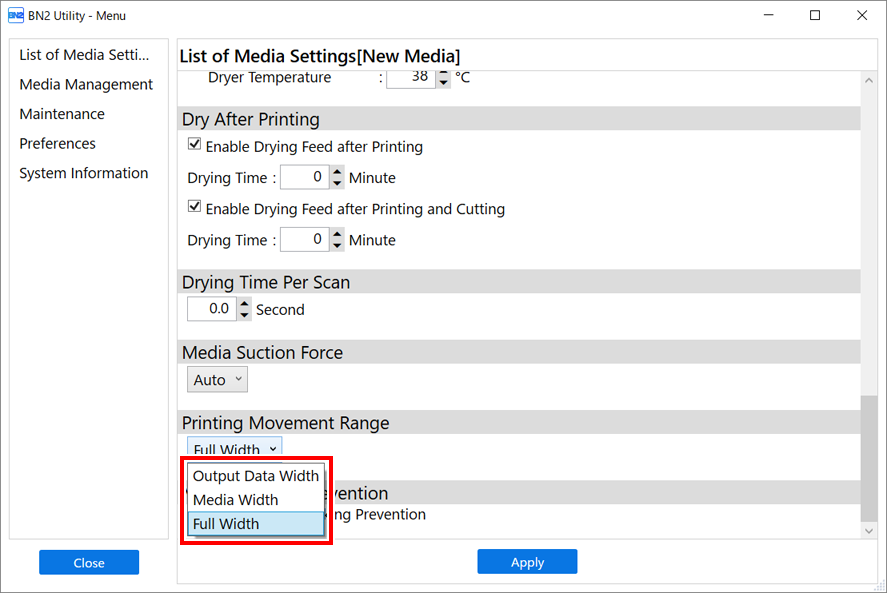Open Preferences section
The height and width of the screenshot is (593, 887).
click(57, 143)
